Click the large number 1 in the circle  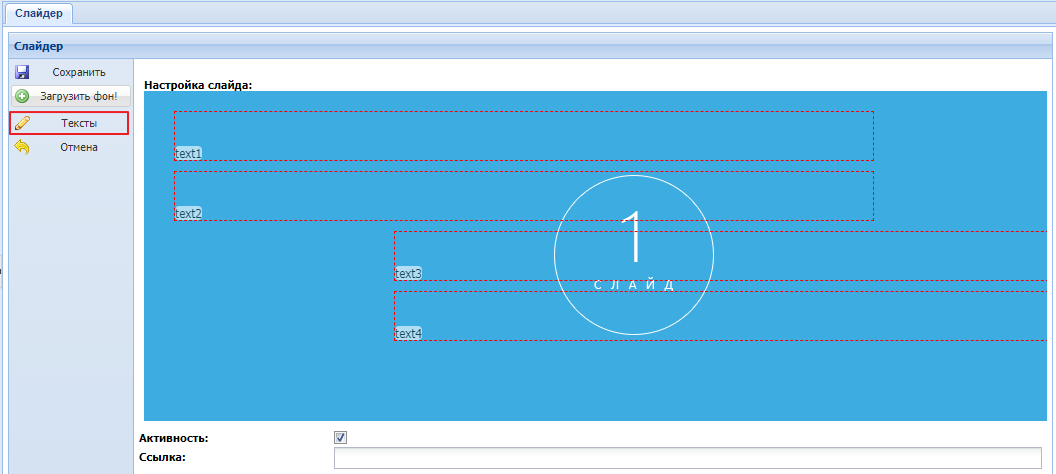[632, 238]
